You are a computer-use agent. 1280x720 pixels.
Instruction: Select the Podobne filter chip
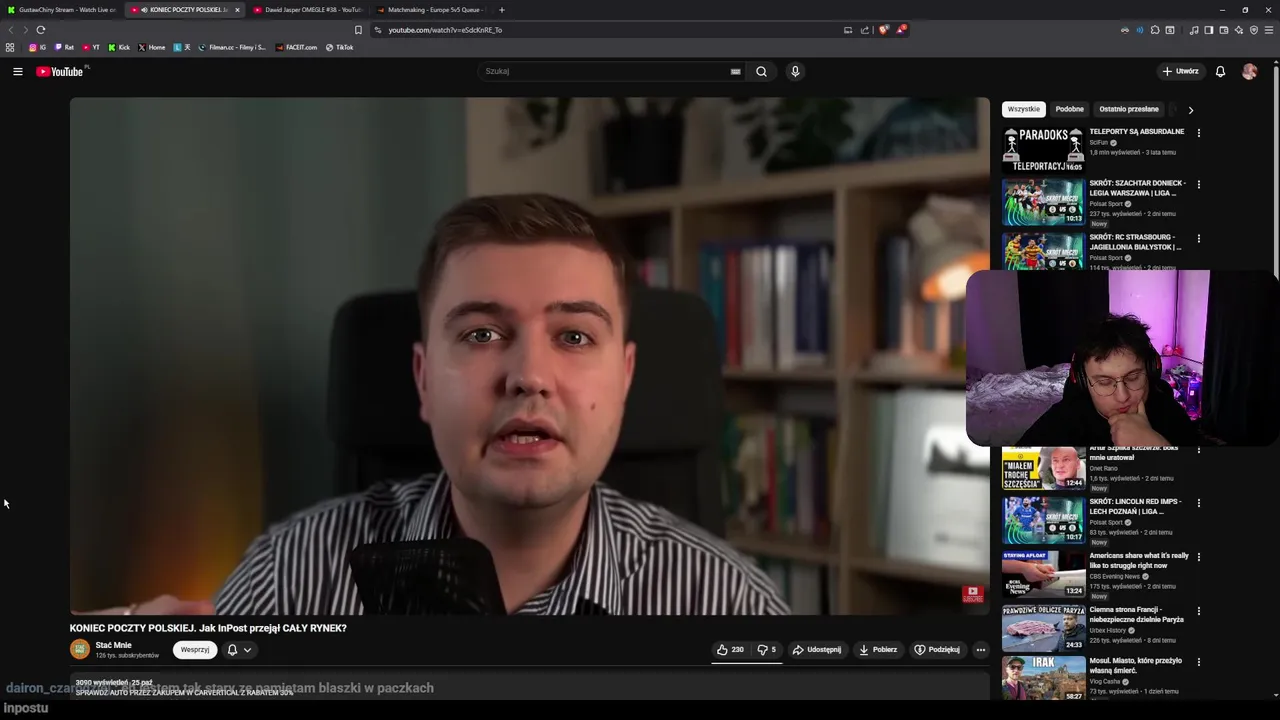pos(1069,109)
